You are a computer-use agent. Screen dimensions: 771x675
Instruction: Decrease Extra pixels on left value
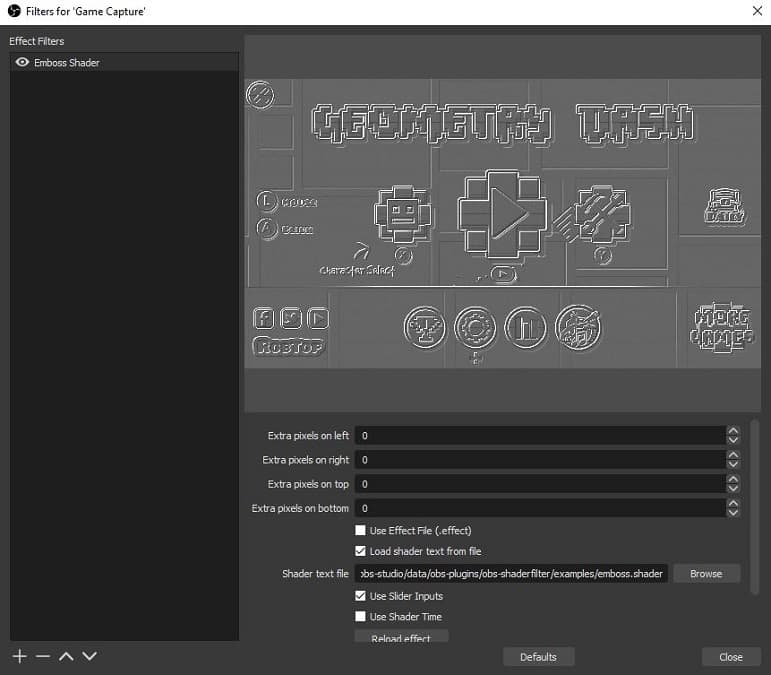tap(733, 440)
